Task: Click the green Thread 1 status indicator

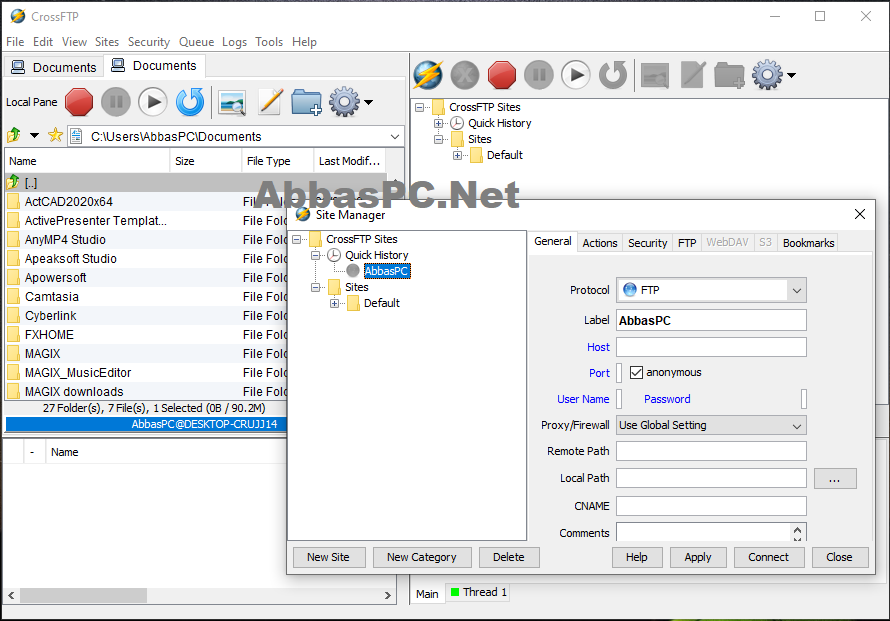Action: point(455,592)
